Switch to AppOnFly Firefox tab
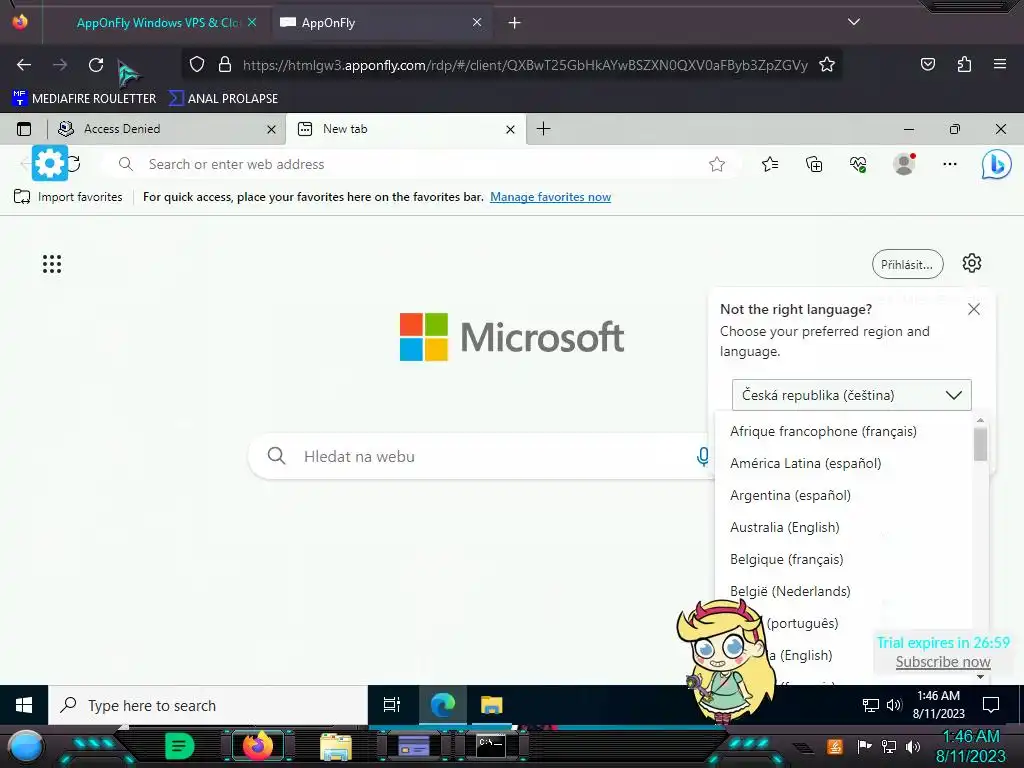Screen dimensions: 1024x768 tap(381, 23)
